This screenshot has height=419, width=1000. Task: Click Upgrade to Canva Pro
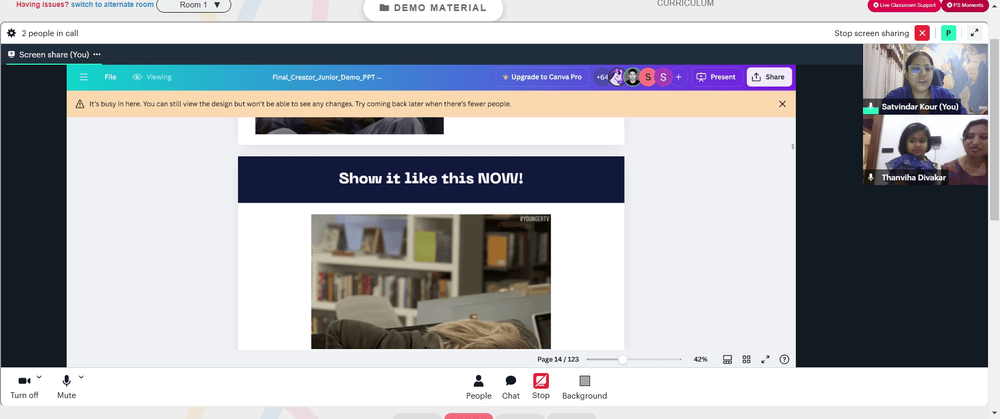[x=542, y=77]
